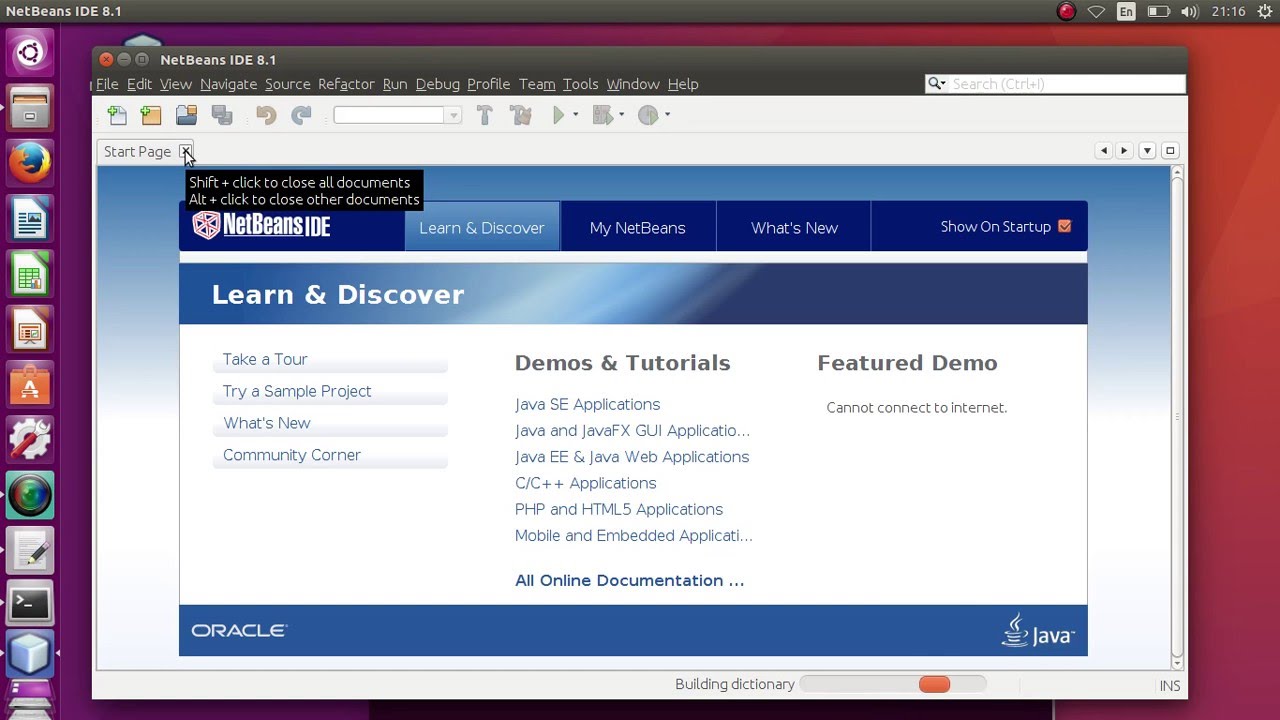The image size is (1280, 720).
Task: Open the network indicator in the top panel
Action: [x=1096, y=12]
